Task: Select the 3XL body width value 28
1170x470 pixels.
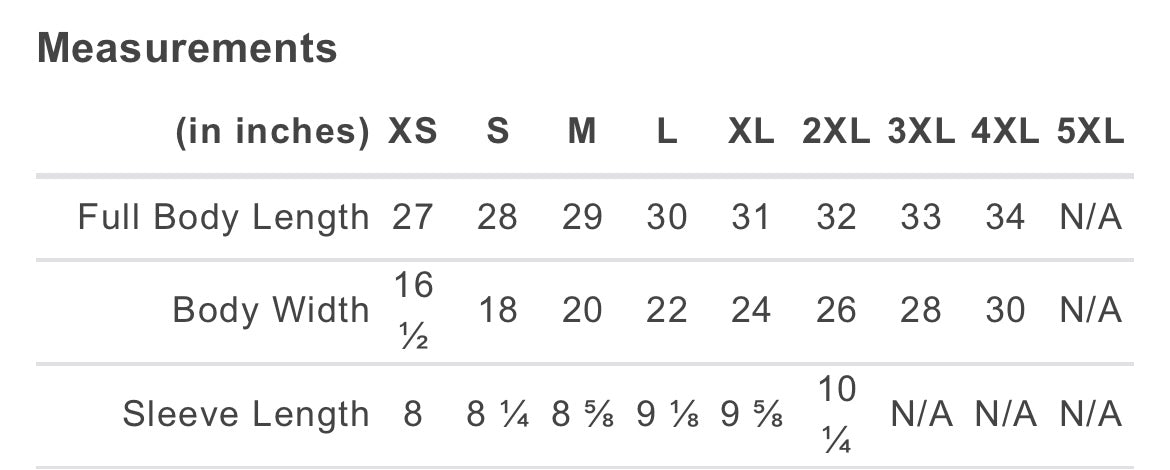Action: point(921,310)
